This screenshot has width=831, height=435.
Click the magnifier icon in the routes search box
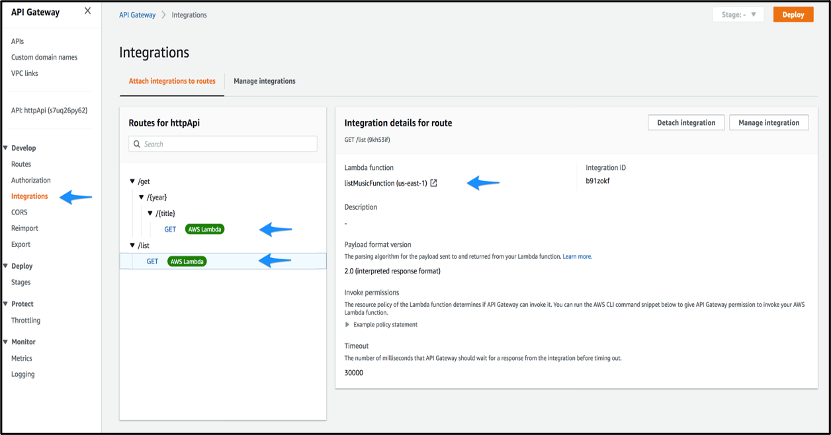click(137, 144)
